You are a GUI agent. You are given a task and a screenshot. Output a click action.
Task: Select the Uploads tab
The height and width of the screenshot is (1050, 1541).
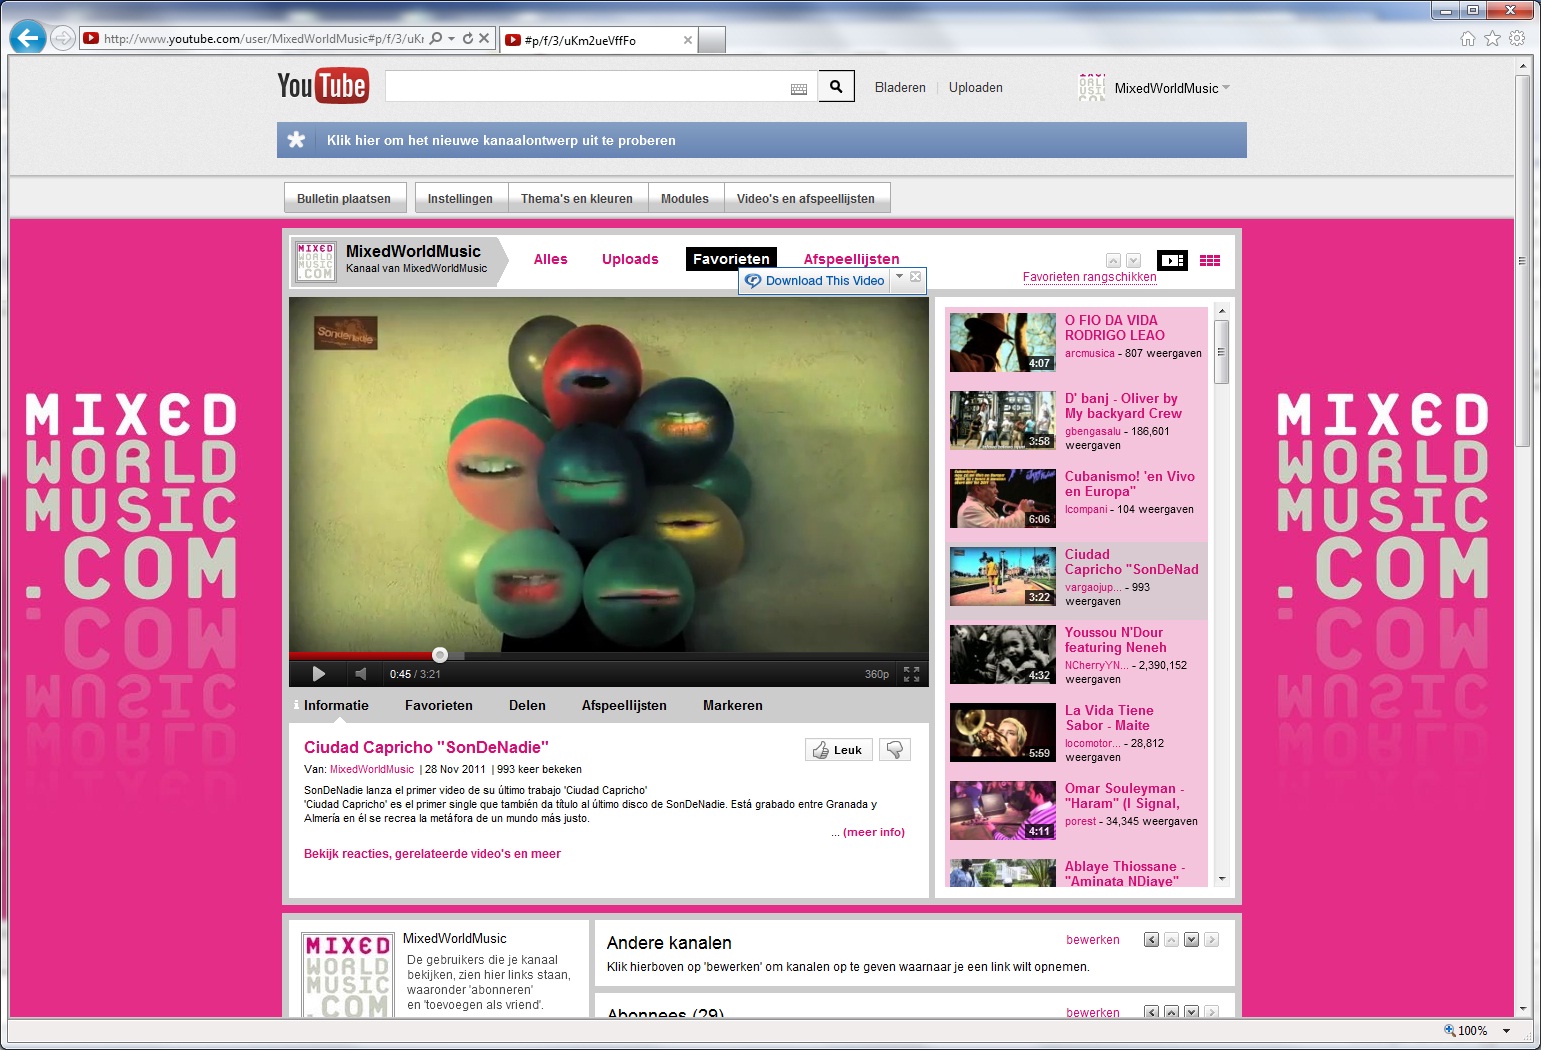point(630,259)
